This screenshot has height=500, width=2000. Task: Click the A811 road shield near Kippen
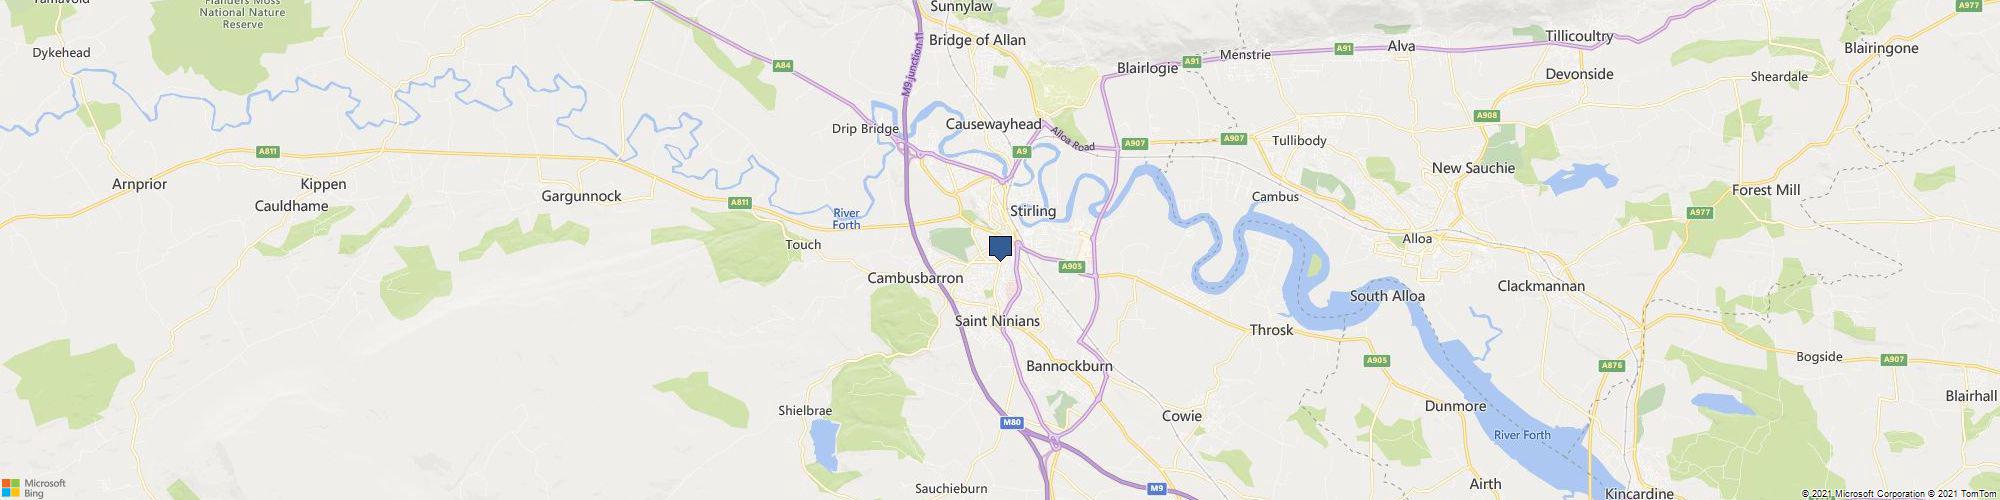[267, 152]
